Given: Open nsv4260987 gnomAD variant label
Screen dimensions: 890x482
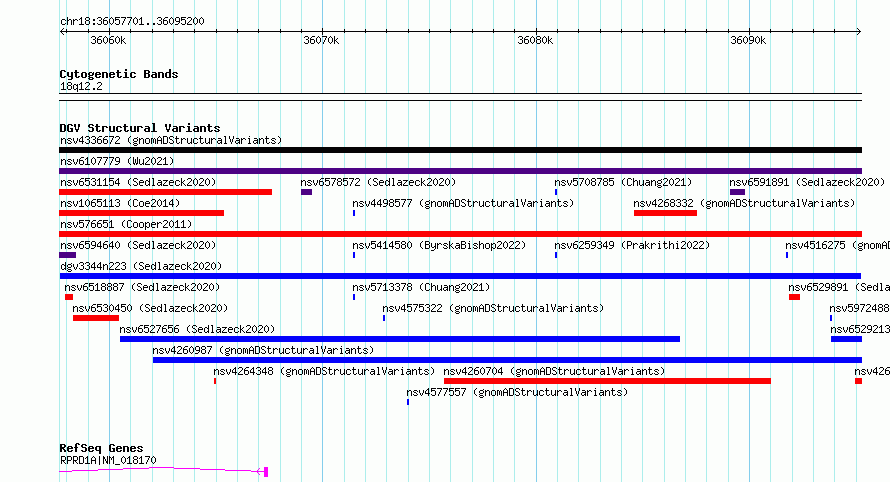Looking at the screenshot, I should (263, 350).
